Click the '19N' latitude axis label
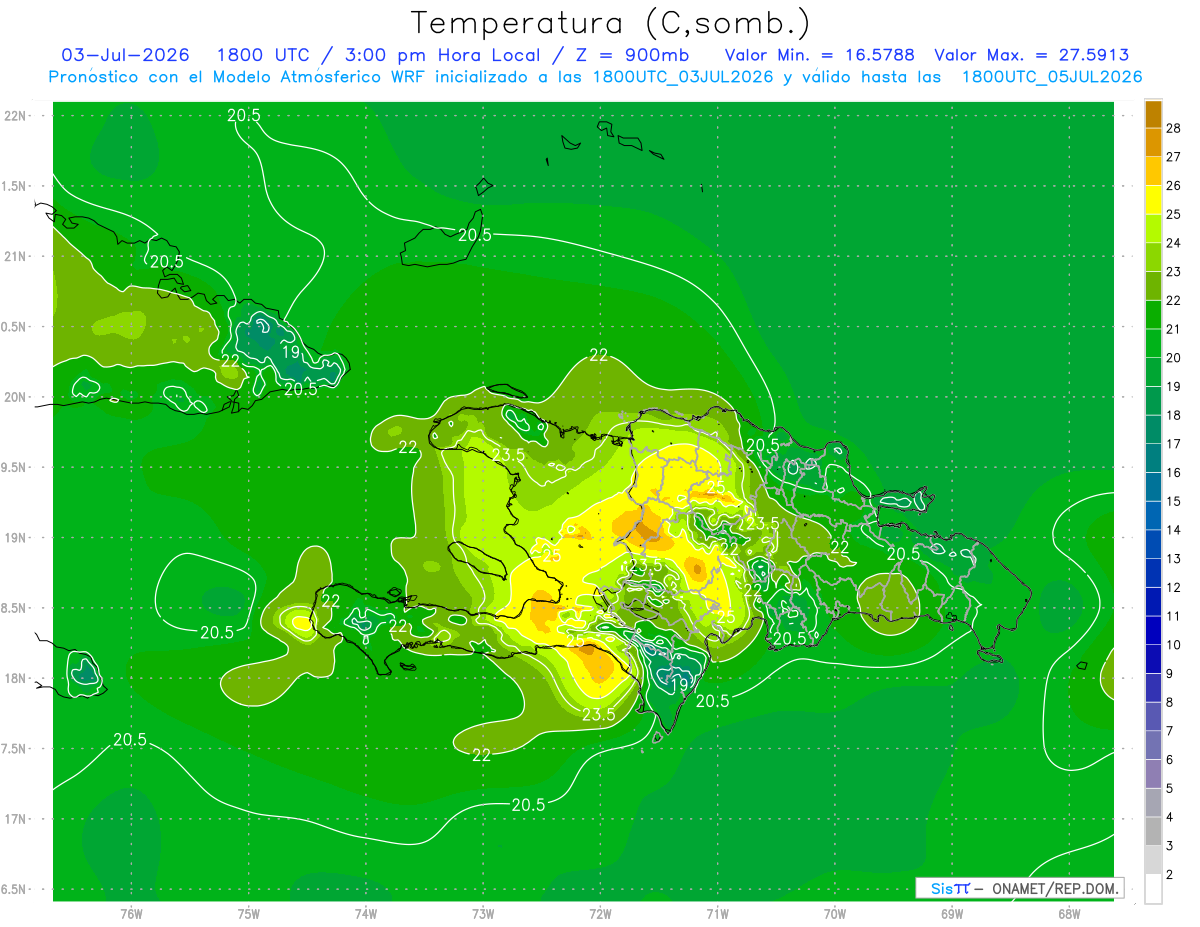The image size is (1200, 927). (x=16, y=538)
